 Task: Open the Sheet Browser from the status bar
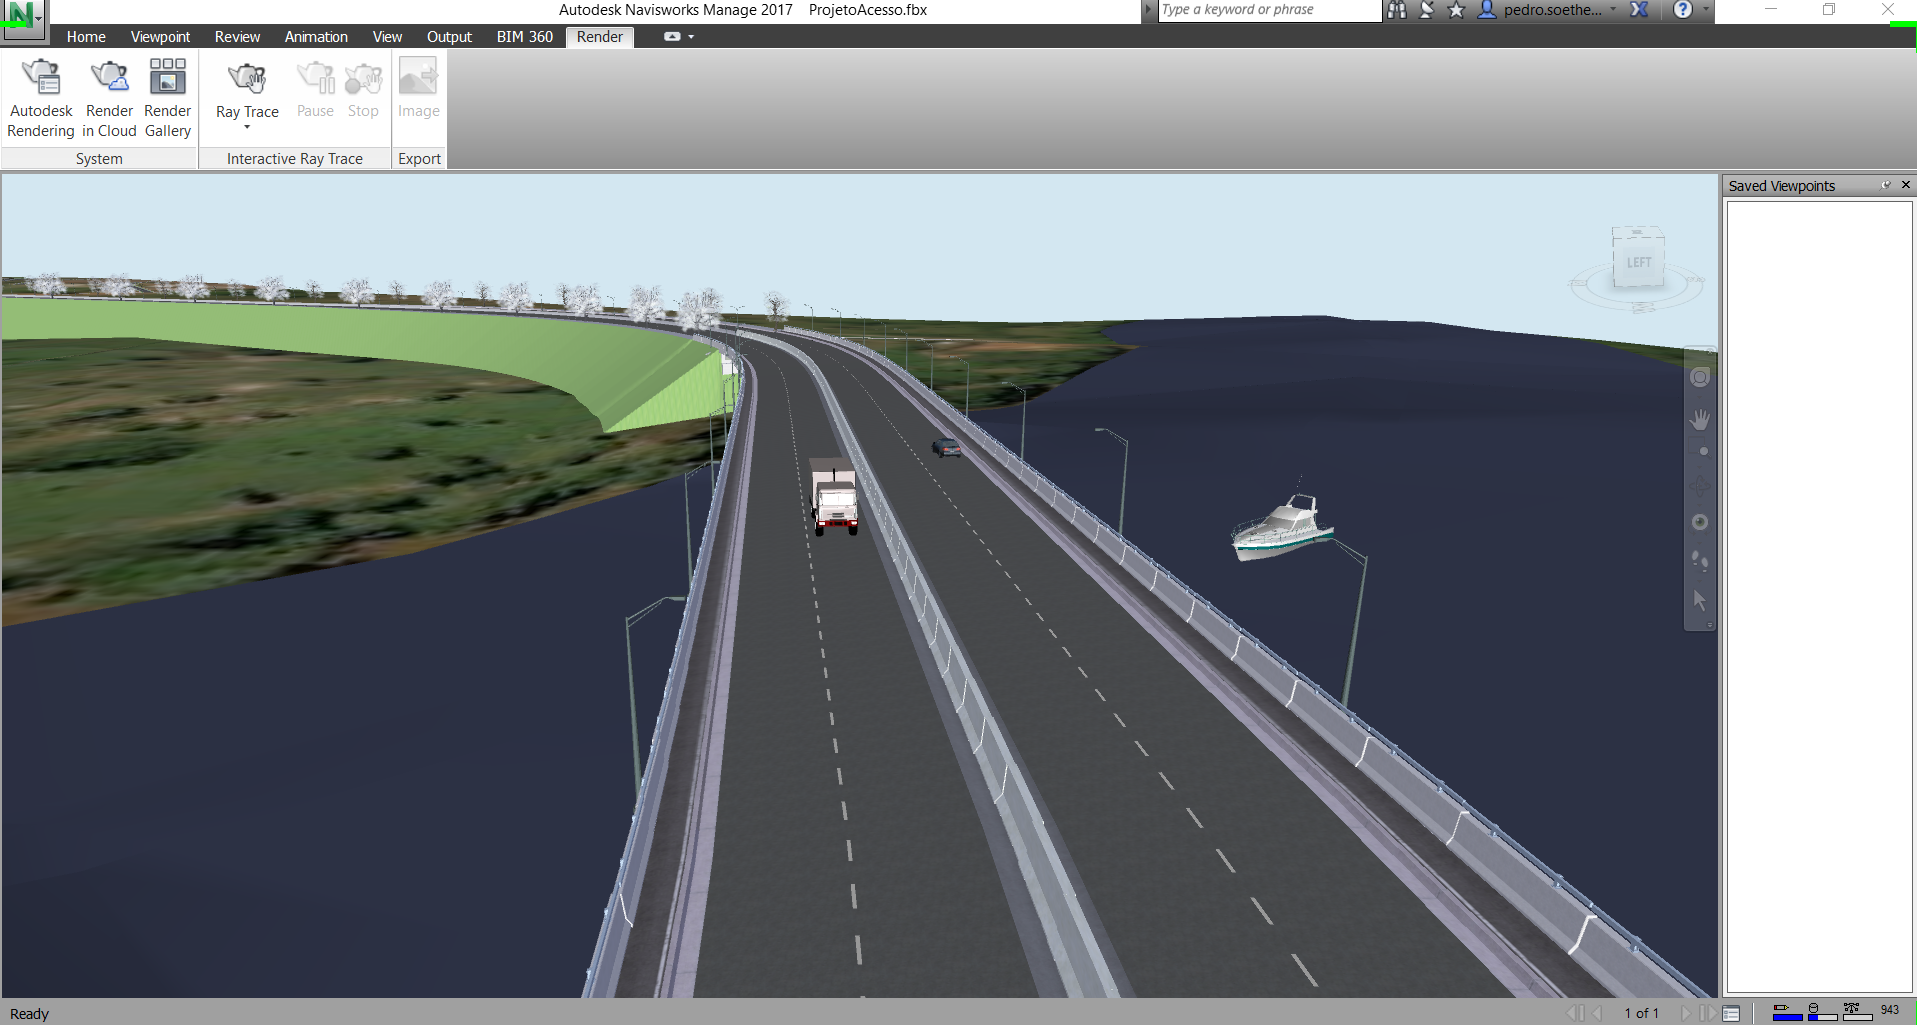click(1731, 1012)
